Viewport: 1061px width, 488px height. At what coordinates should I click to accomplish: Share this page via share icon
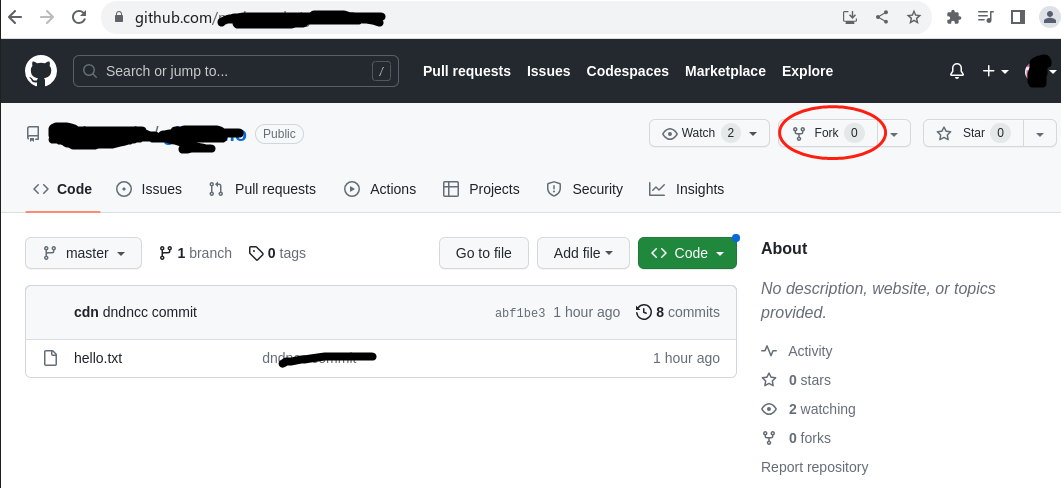click(x=882, y=17)
